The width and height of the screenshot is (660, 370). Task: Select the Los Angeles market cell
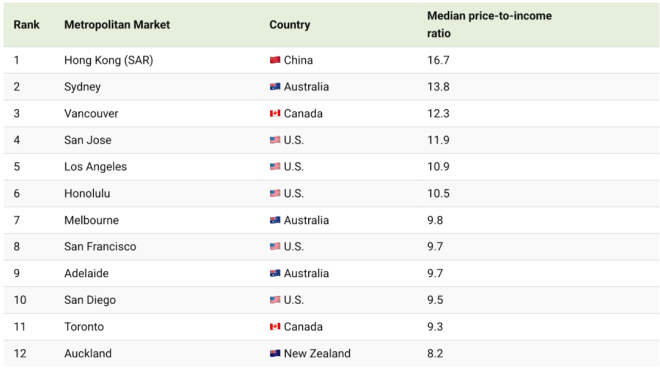pyautogui.click(x=96, y=167)
